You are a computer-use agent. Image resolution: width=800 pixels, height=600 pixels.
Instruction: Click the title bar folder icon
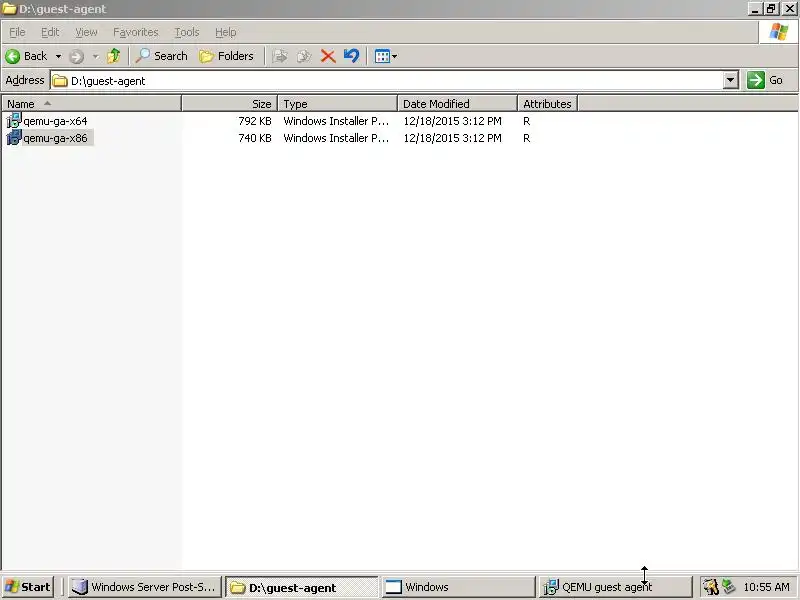9,9
